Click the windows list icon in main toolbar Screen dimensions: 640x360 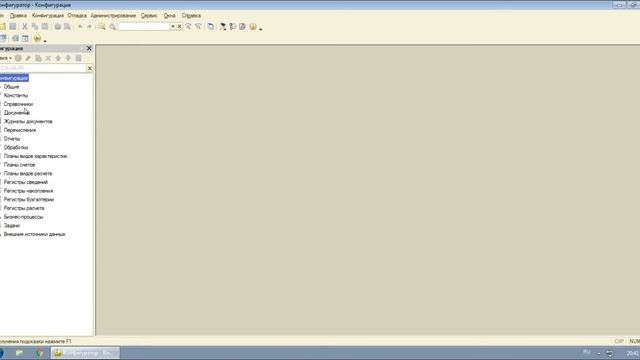click(210, 27)
